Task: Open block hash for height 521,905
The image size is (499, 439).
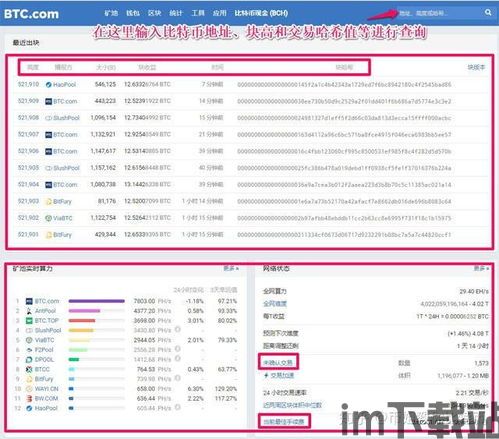Action: 344,168
